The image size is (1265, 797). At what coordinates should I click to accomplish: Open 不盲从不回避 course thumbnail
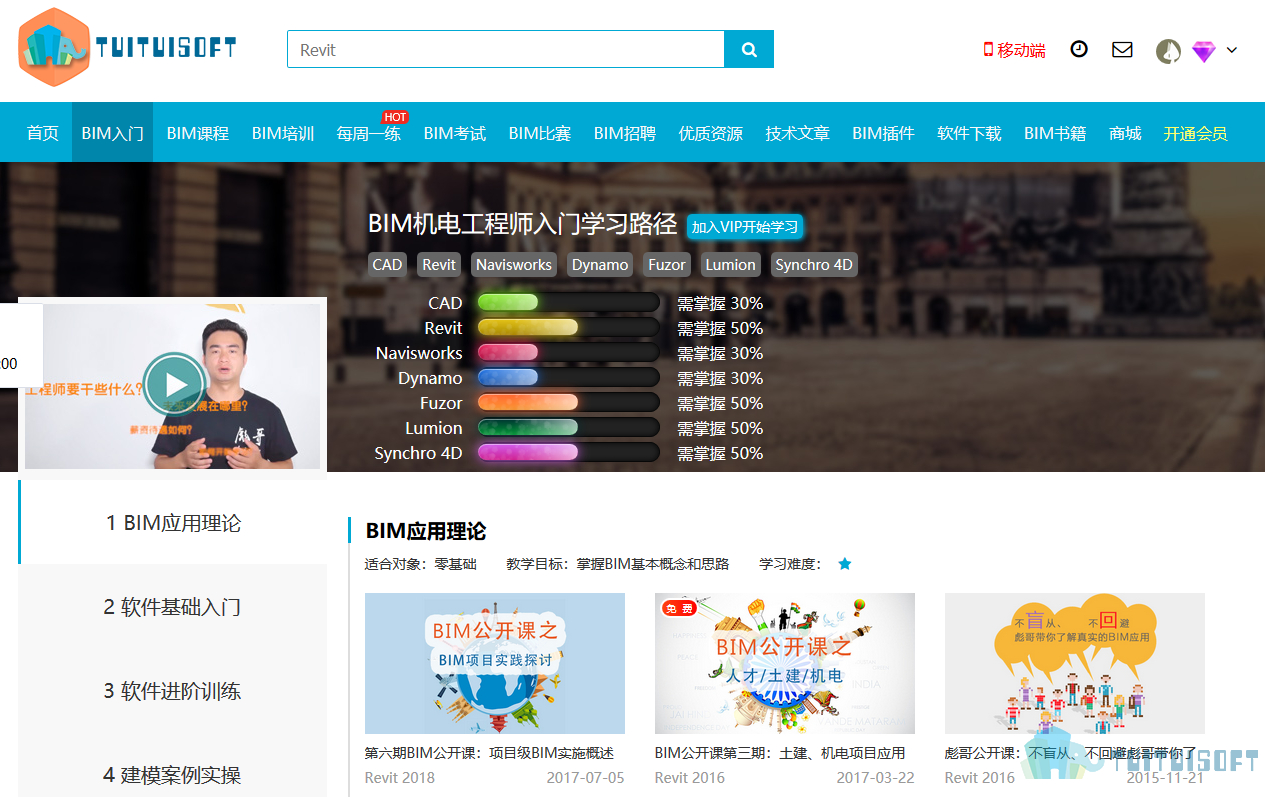point(1075,664)
